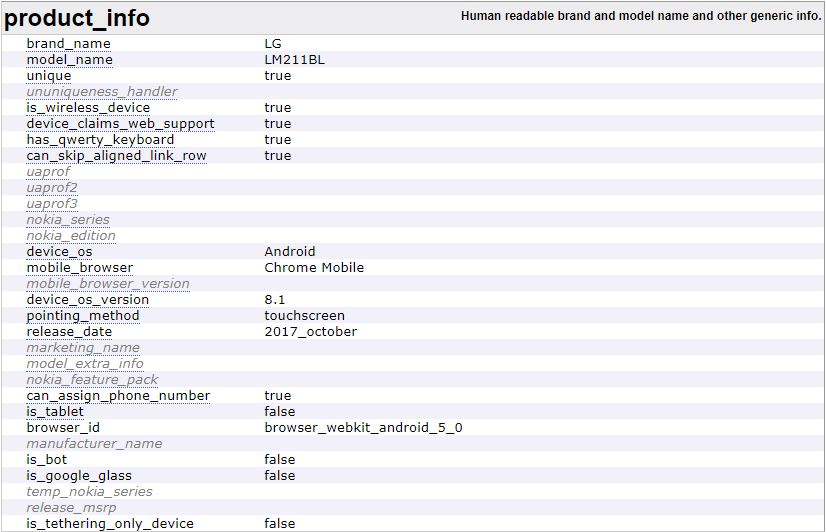Click can_skip_aligned_link_row label

116,156
